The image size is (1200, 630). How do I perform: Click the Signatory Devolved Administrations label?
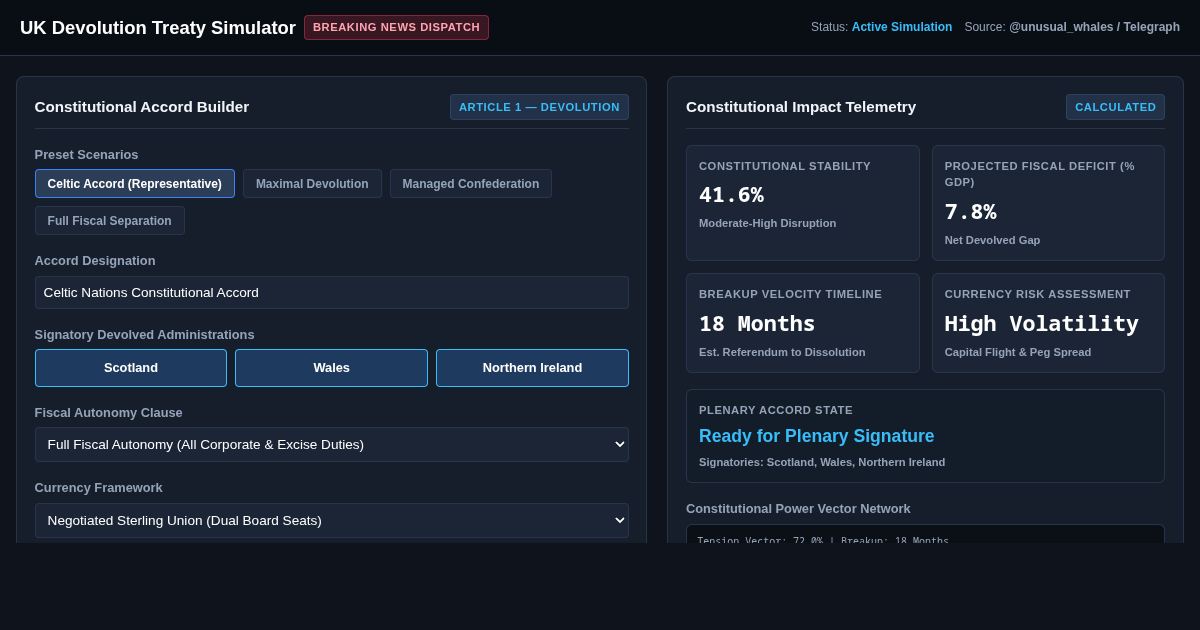(145, 335)
